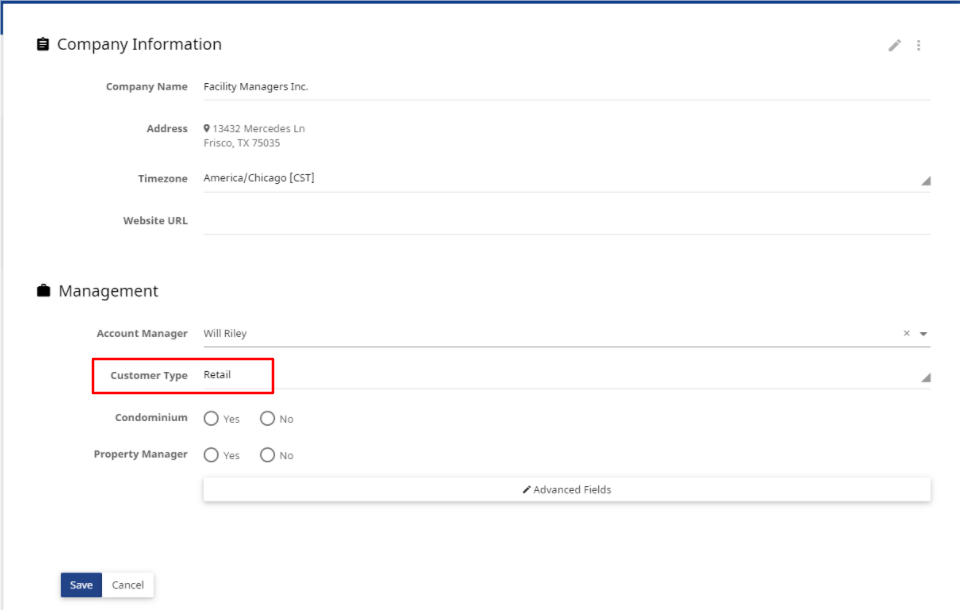Image resolution: width=972 pixels, height=610 pixels.
Task: Click the Retail value in Customer Type
Action: tap(217, 374)
